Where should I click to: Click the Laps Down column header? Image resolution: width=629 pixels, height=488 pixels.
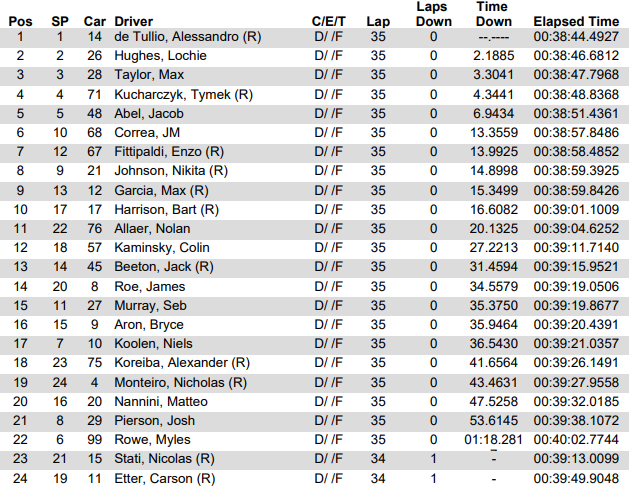click(x=433, y=14)
